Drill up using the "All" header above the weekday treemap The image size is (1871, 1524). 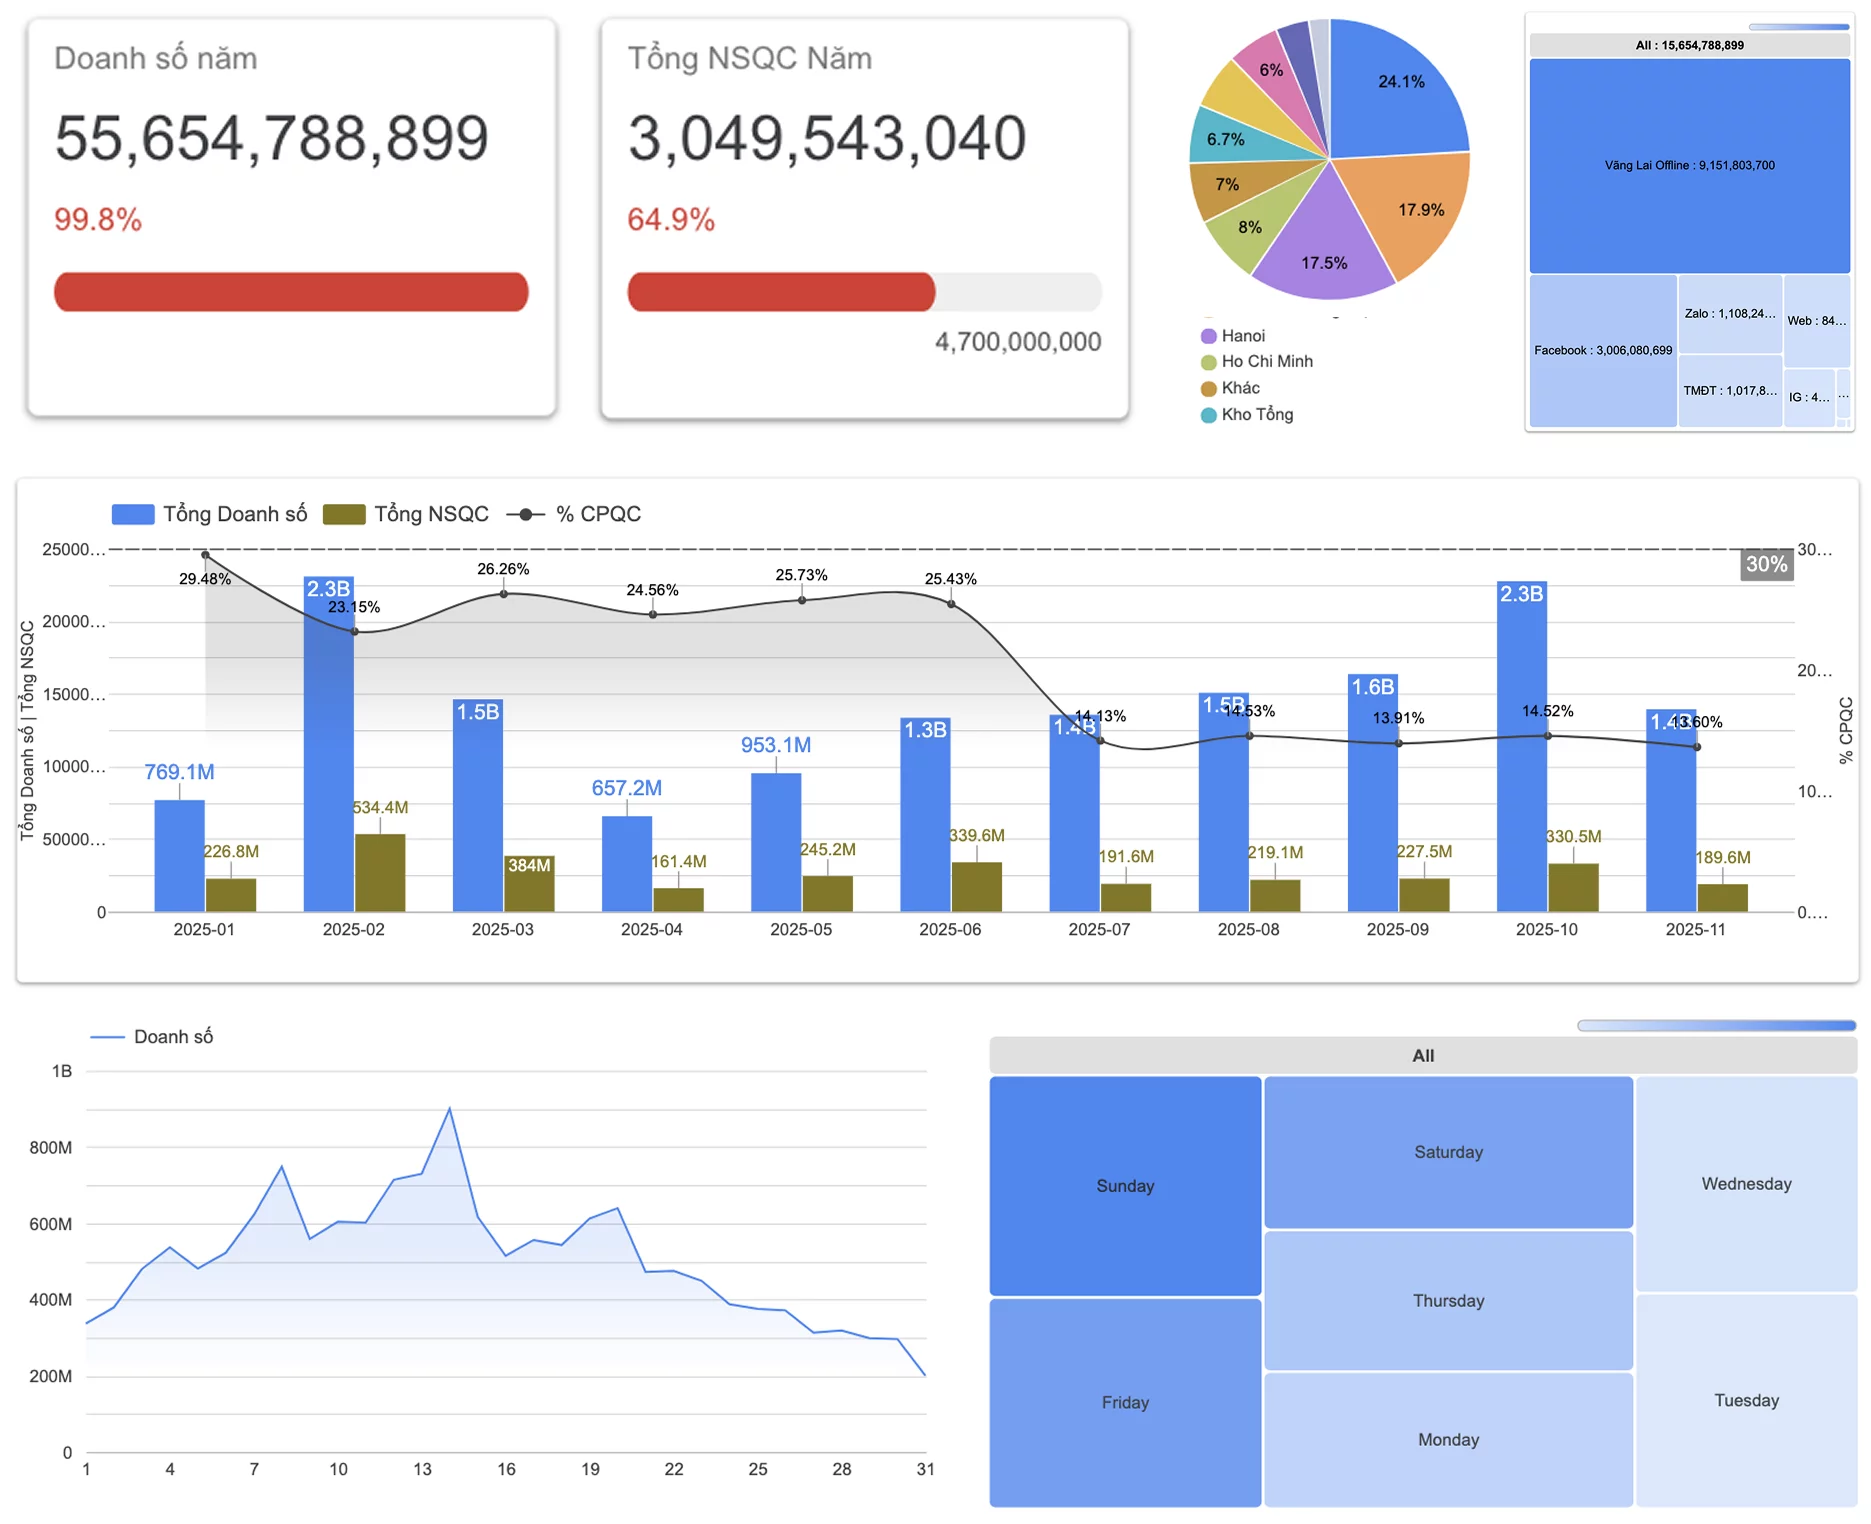click(x=1421, y=1055)
